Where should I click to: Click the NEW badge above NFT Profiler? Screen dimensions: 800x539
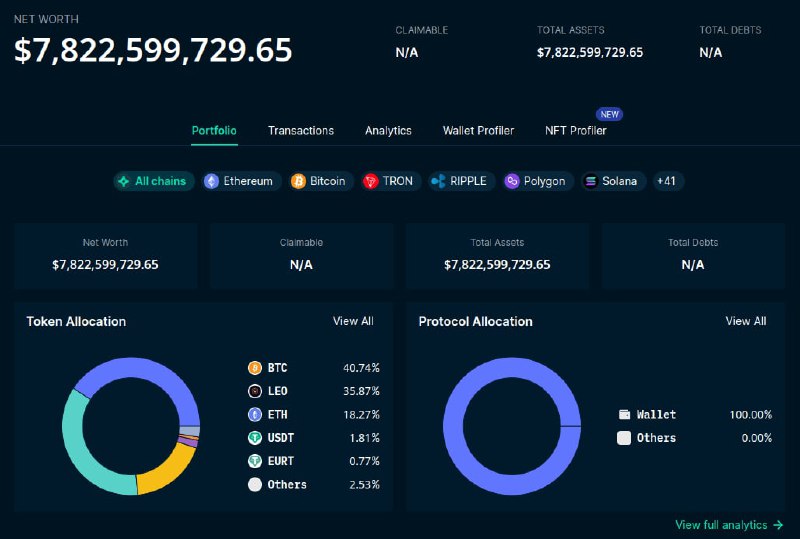[x=609, y=114]
